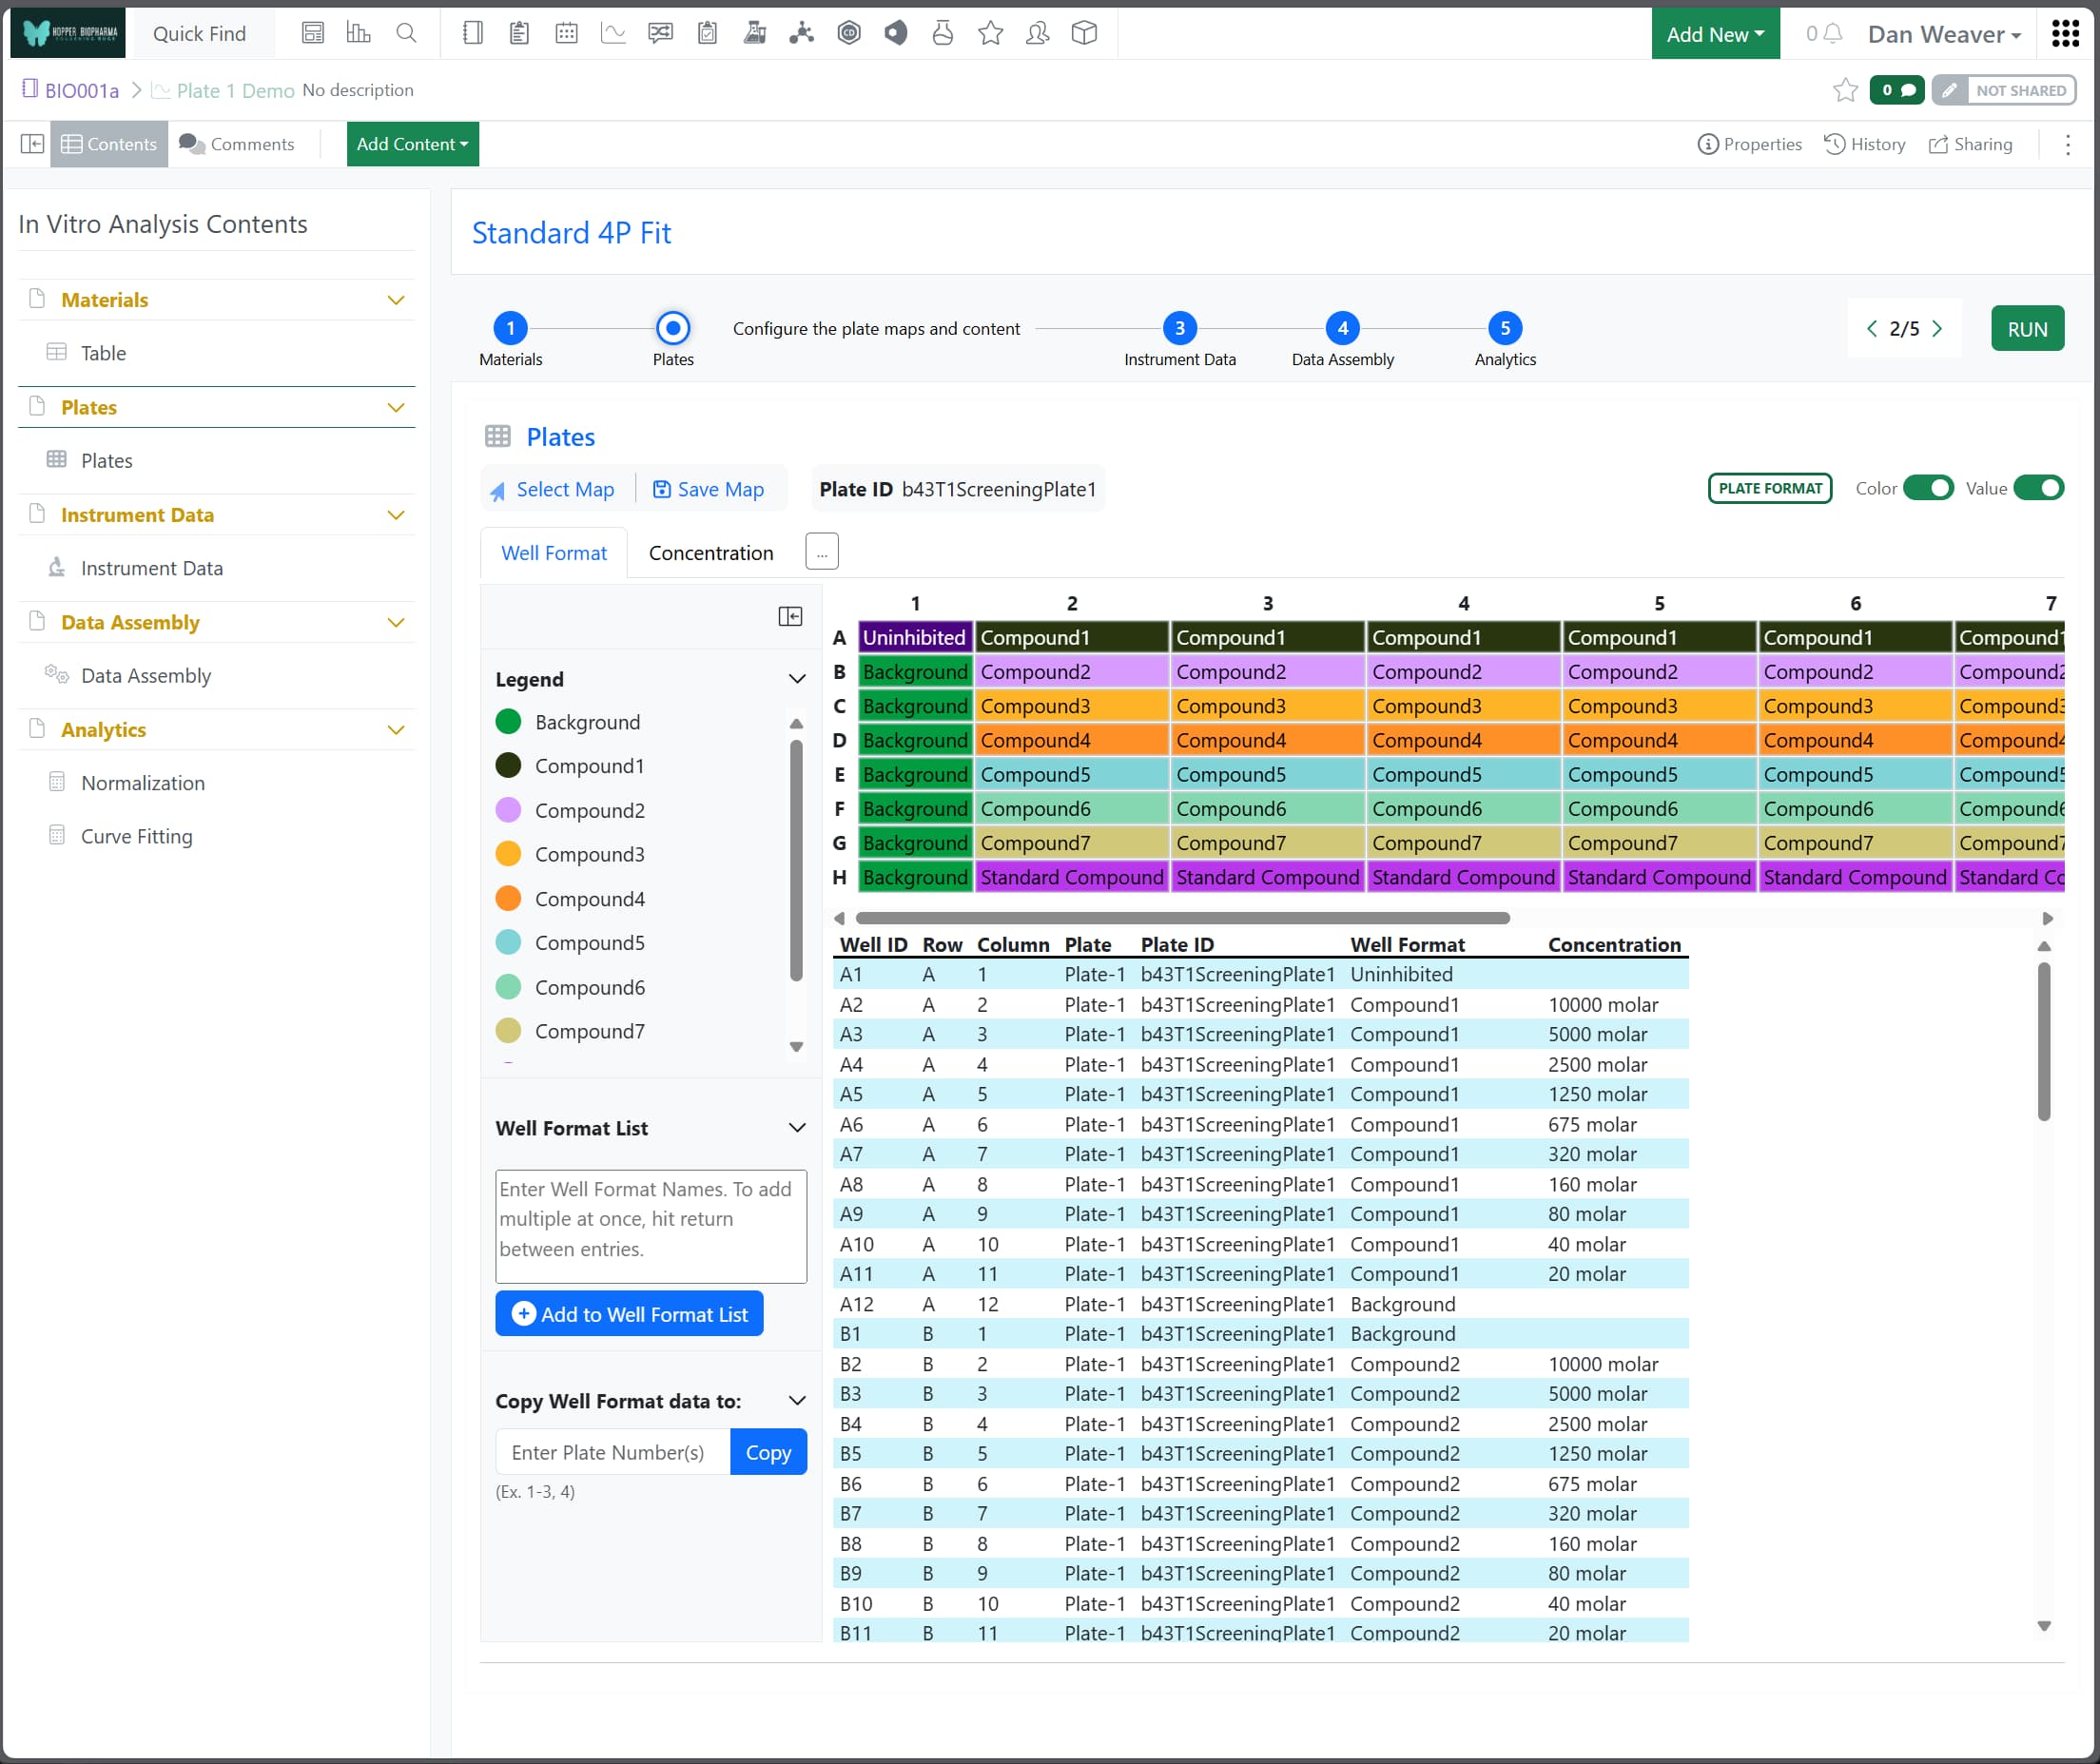Click the calendar icon in top toolbar
The width and height of the screenshot is (2100, 1764).
click(566, 33)
